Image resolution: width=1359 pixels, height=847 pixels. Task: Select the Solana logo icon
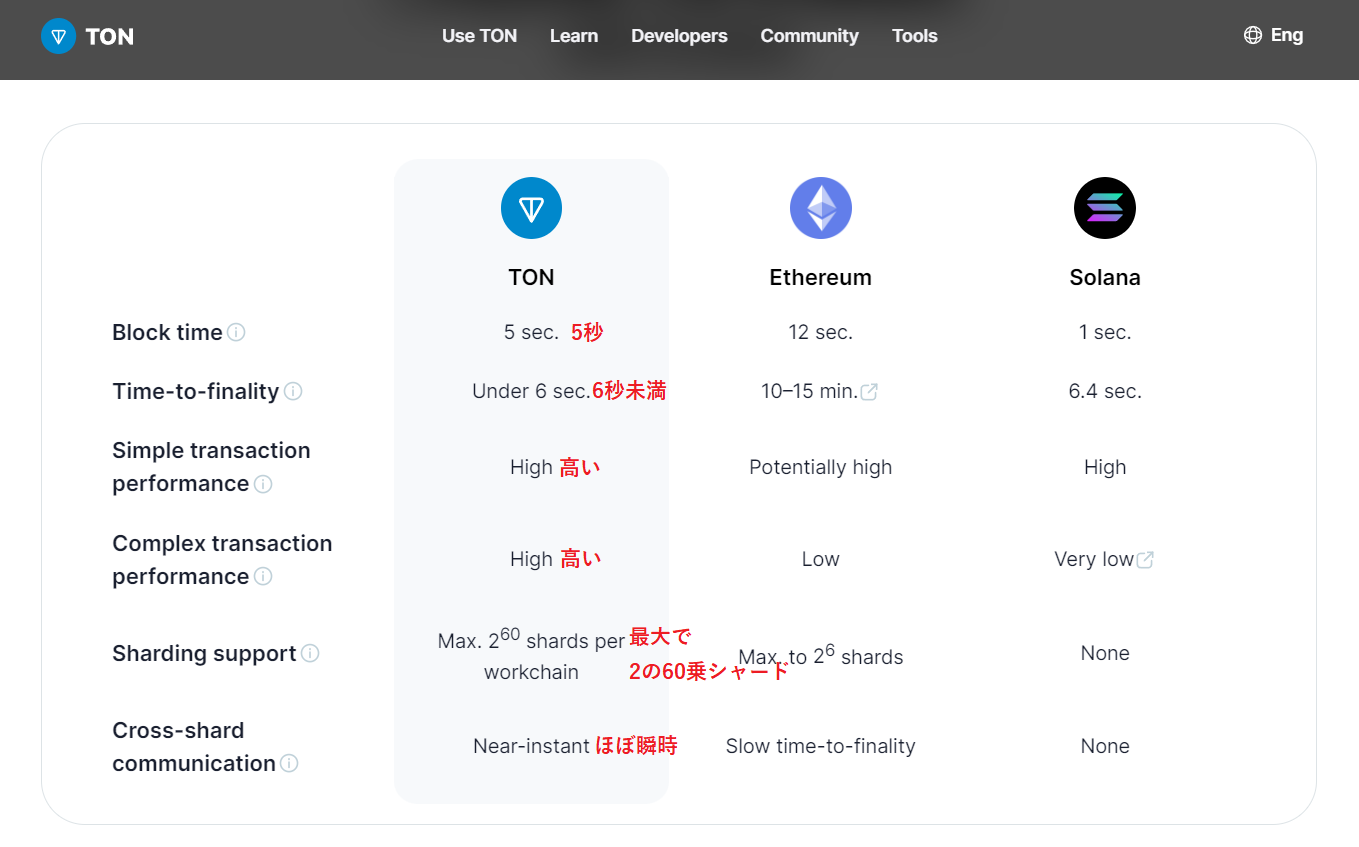click(x=1104, y=207)
